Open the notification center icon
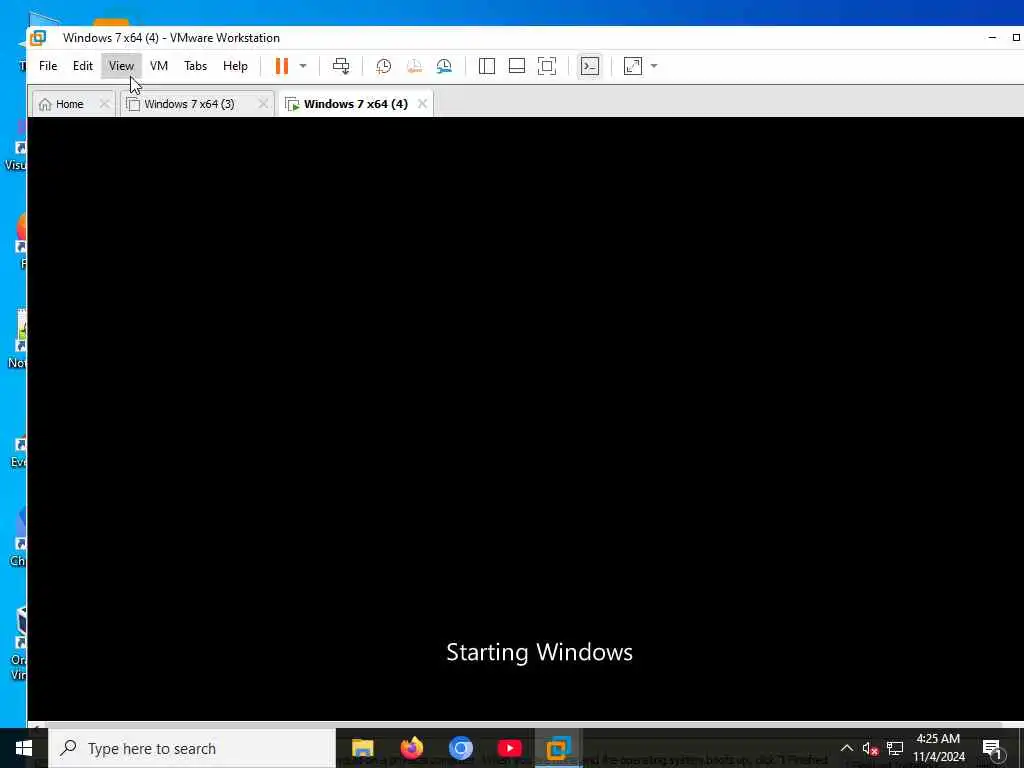Screen dimensions: 1024x768 click(992, 748)
